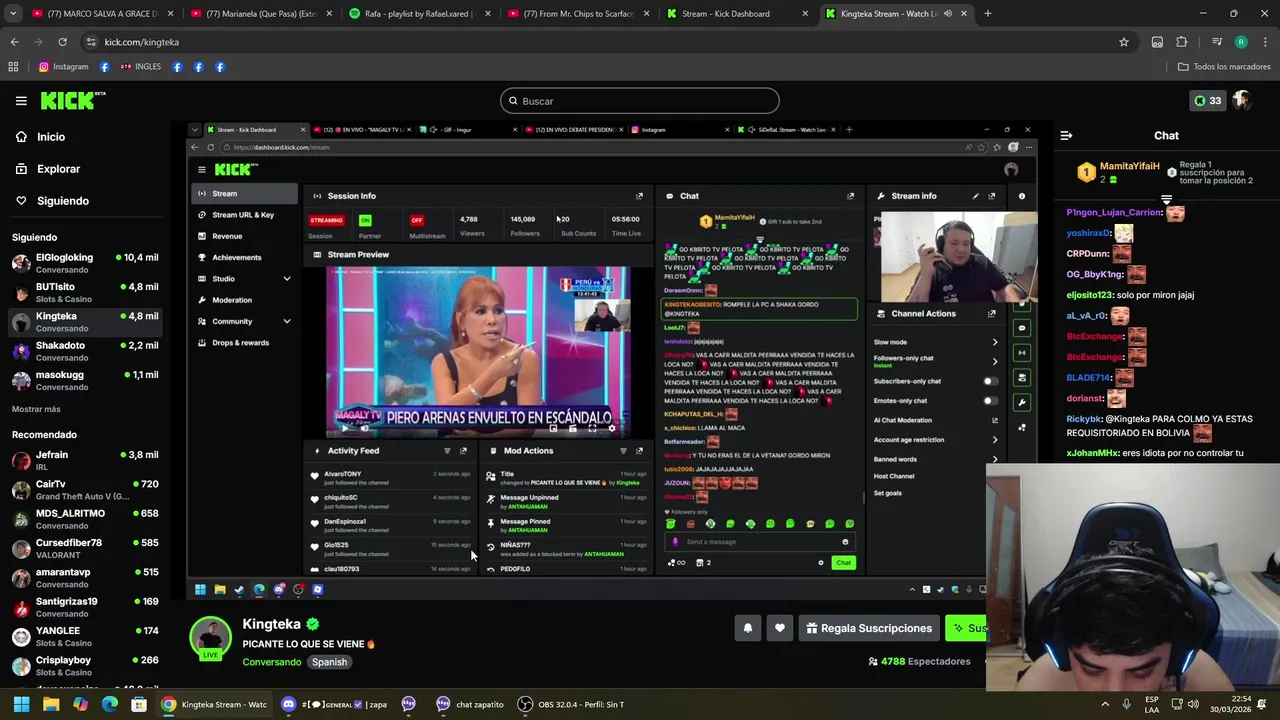Open Inicio in Kick sidebar
The width and height of the screenshot is (1280, 720).
[51, 137]
